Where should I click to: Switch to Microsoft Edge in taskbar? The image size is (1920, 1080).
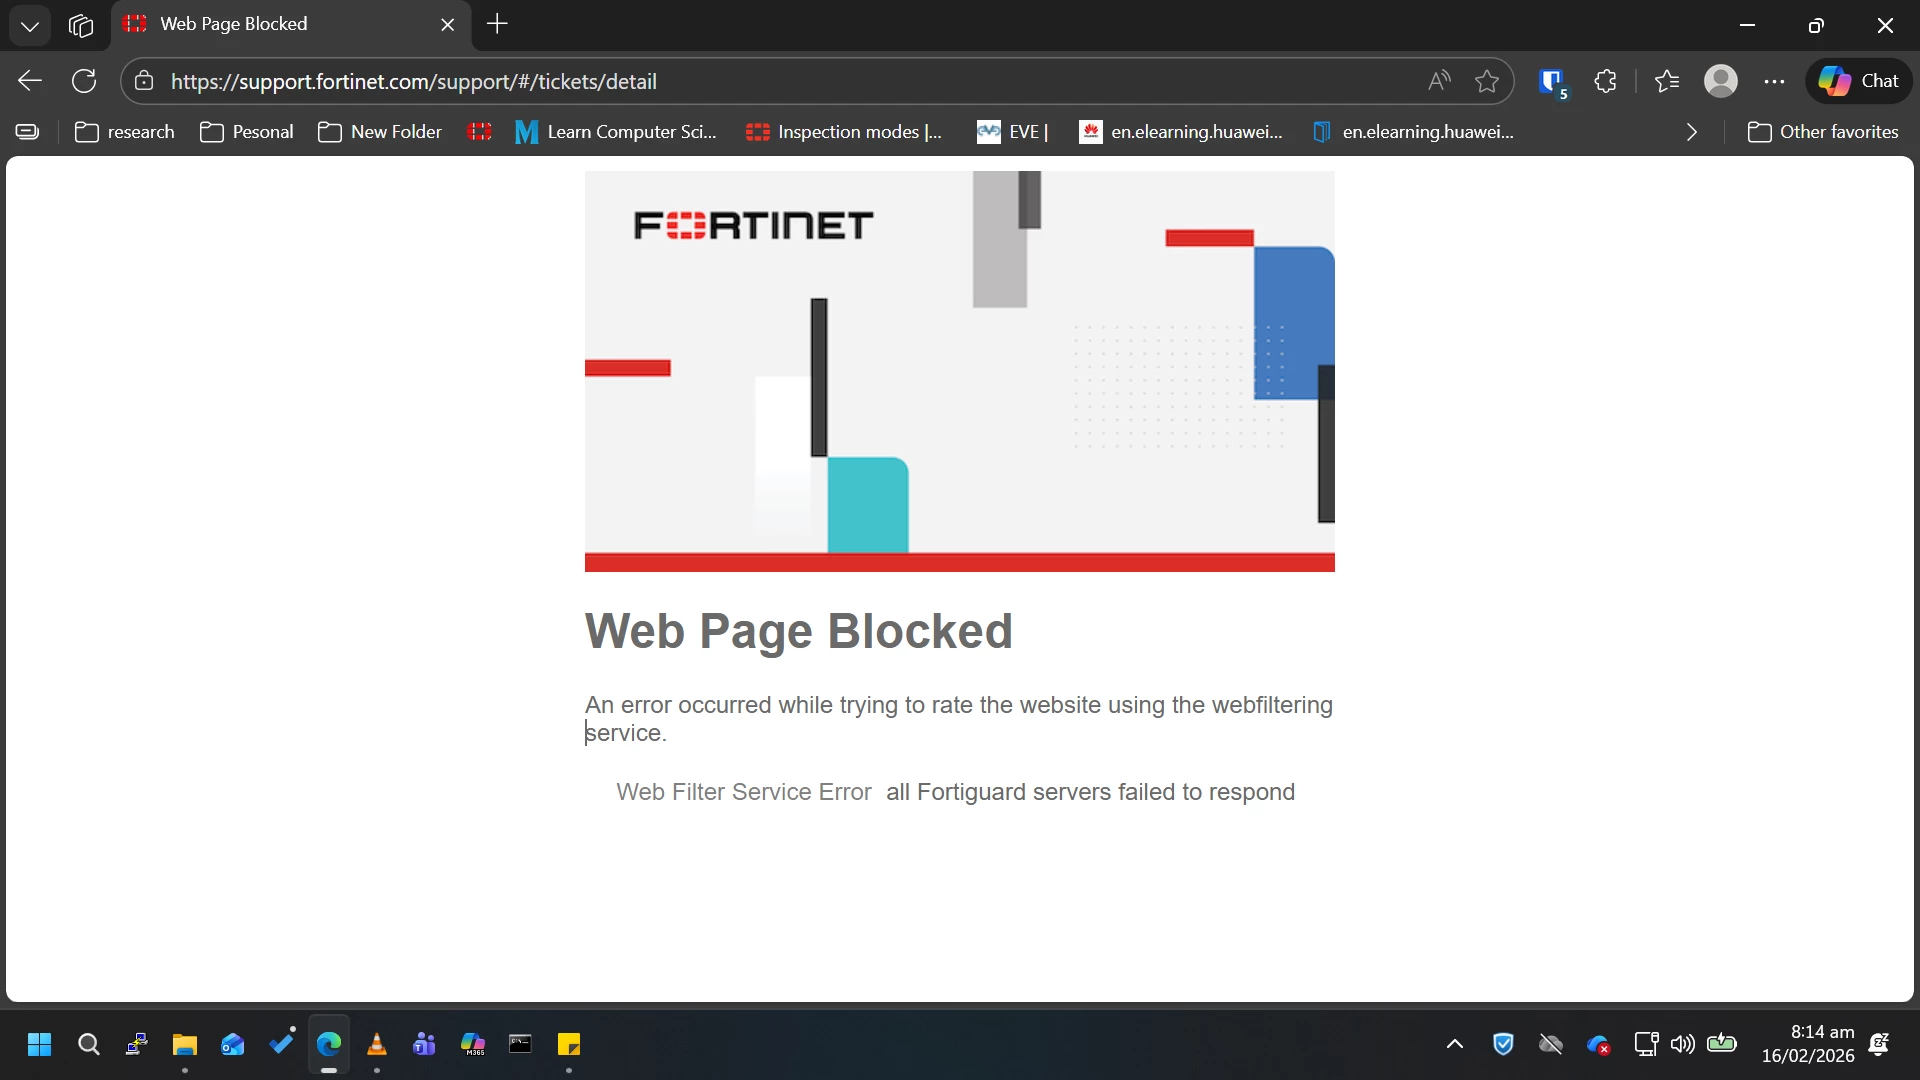coord(329,1045)
